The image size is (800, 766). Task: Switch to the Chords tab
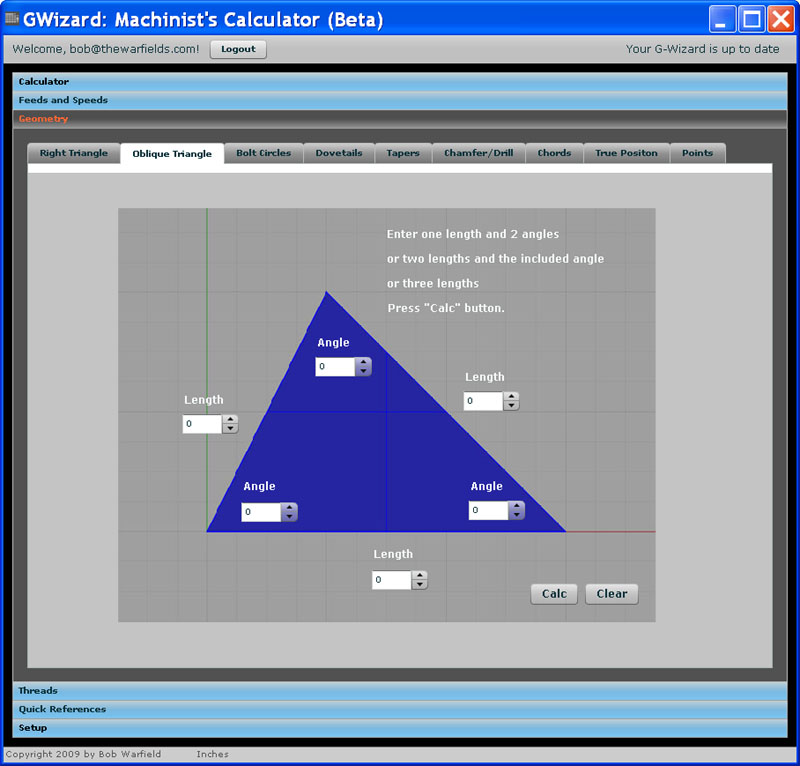point(554,153)
